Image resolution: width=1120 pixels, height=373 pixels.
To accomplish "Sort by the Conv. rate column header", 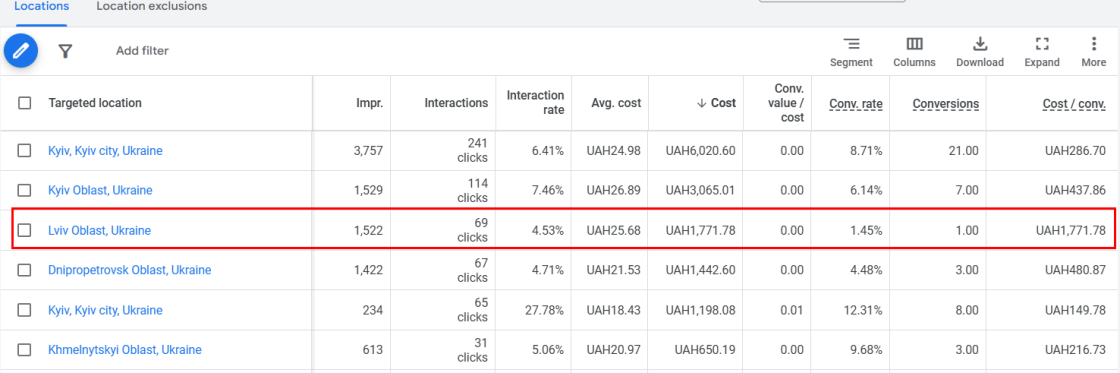I will (x=856, y=104).
